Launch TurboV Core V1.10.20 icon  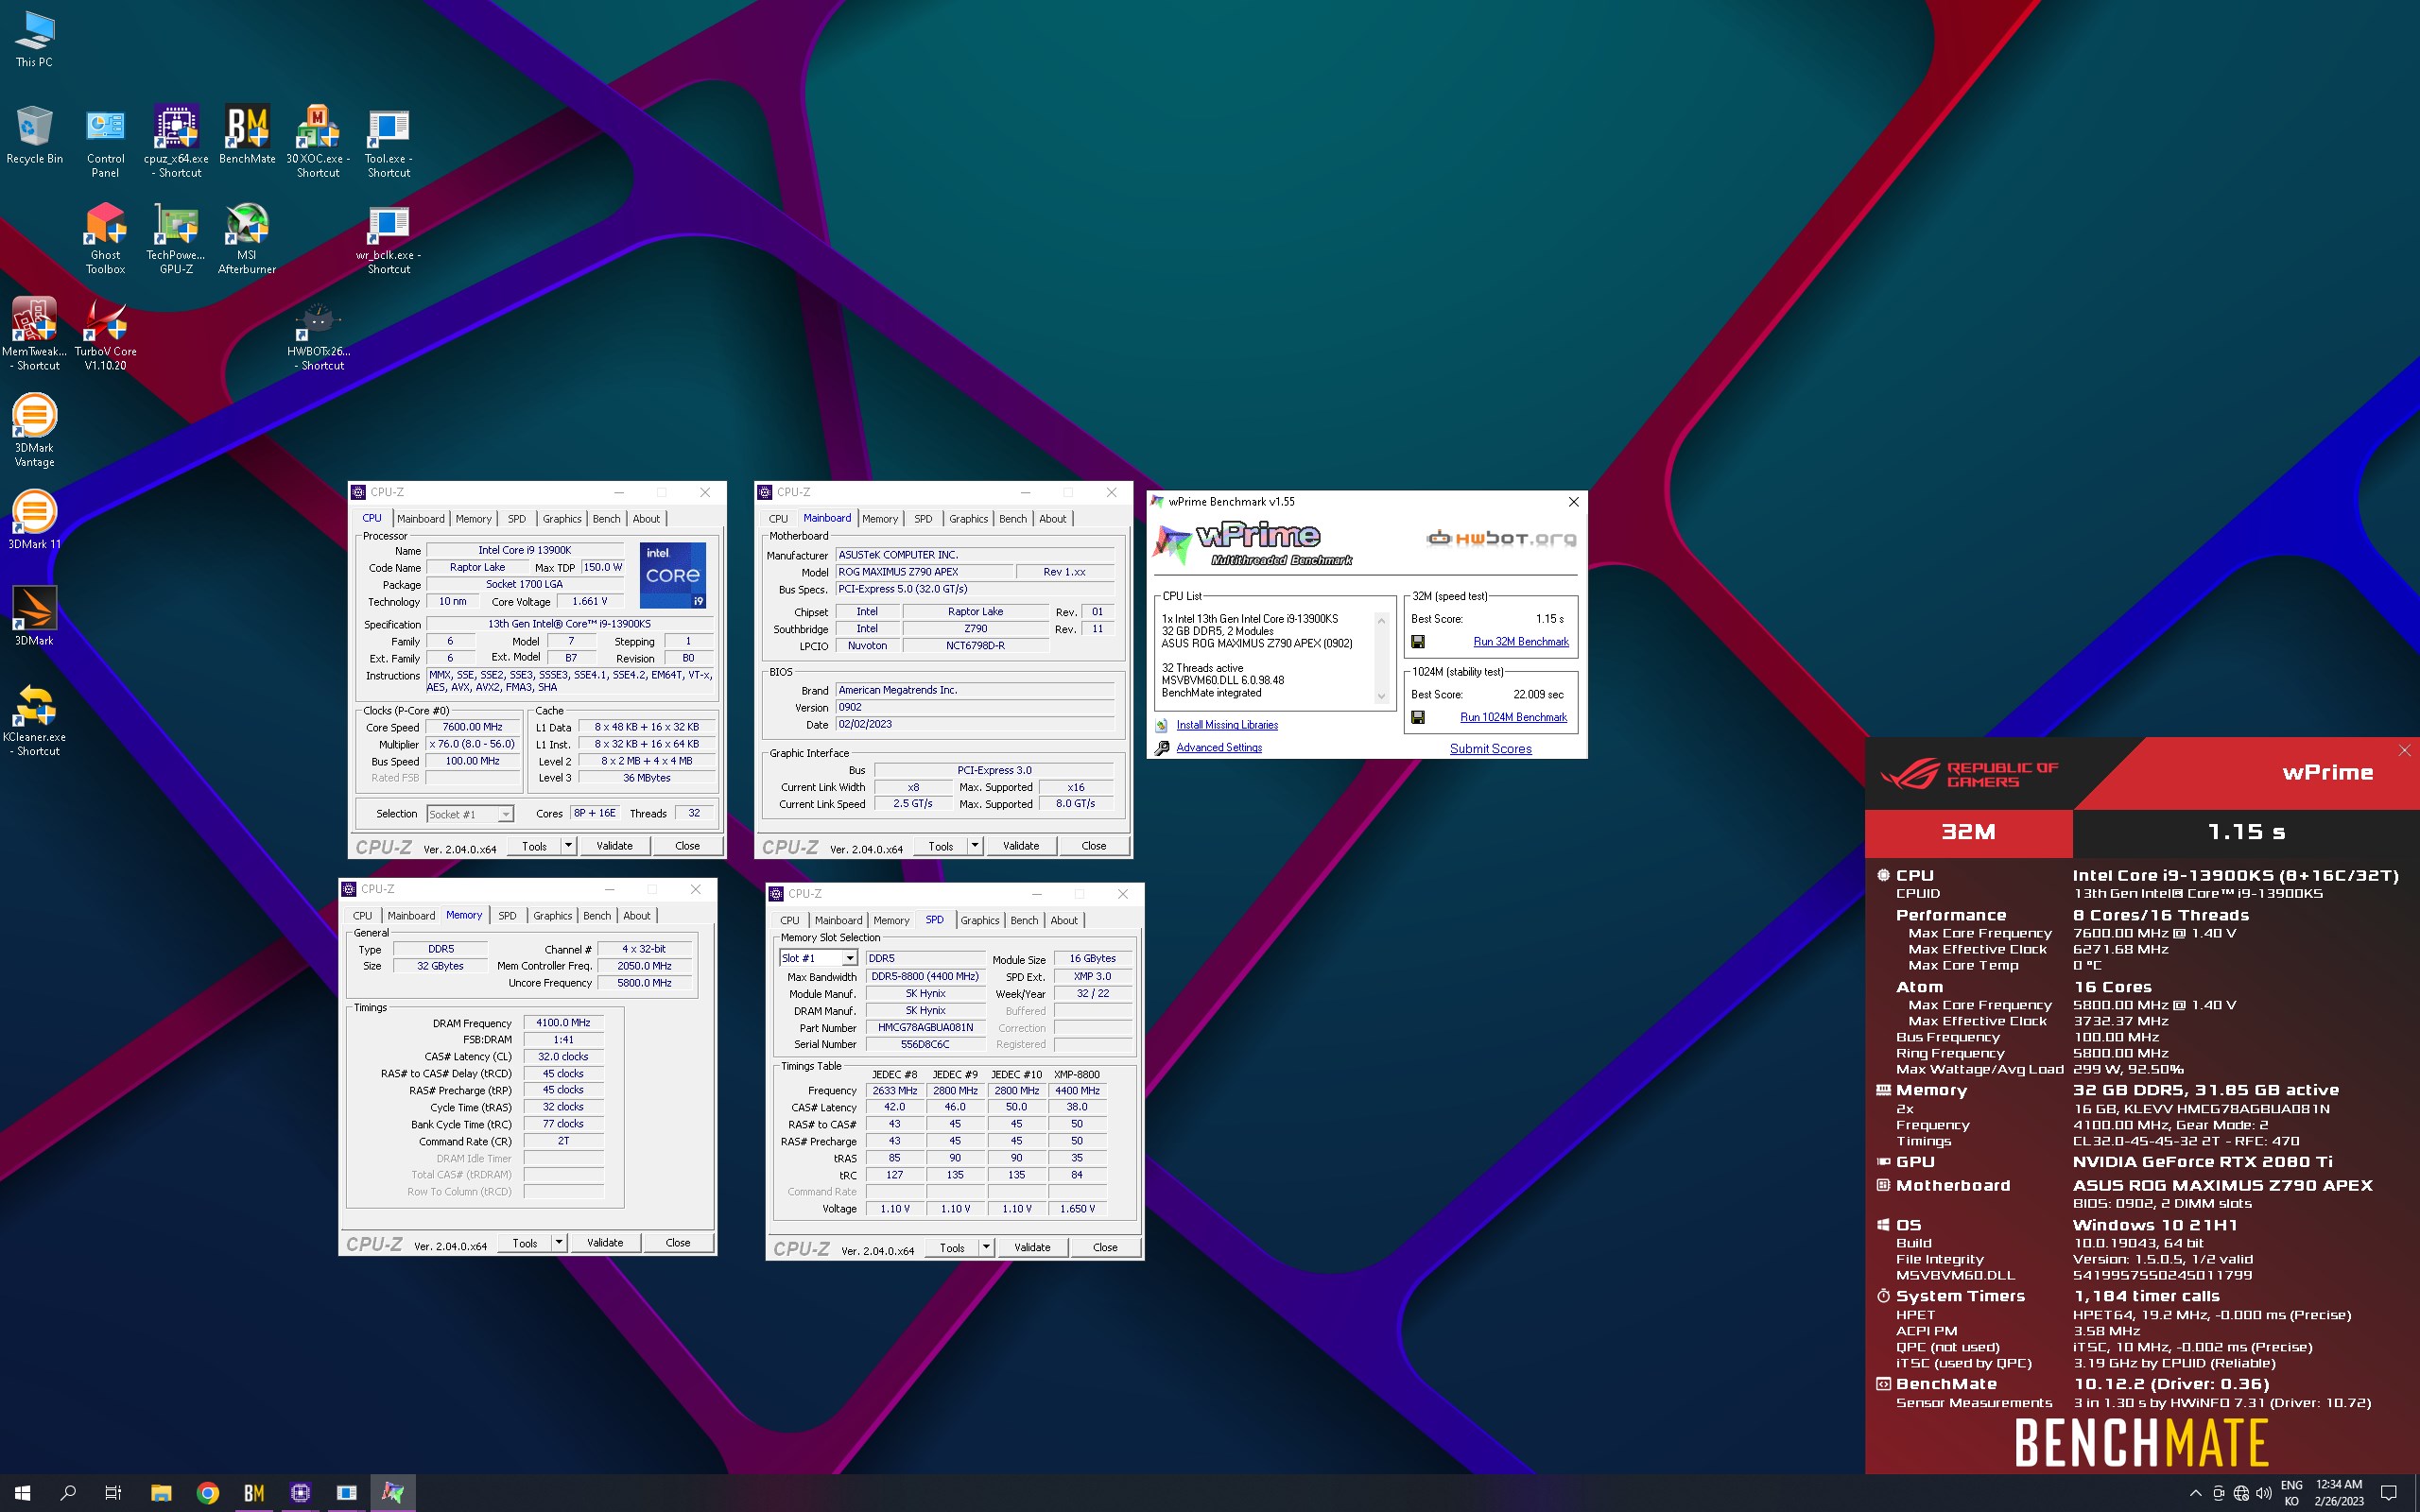(105, 334)
